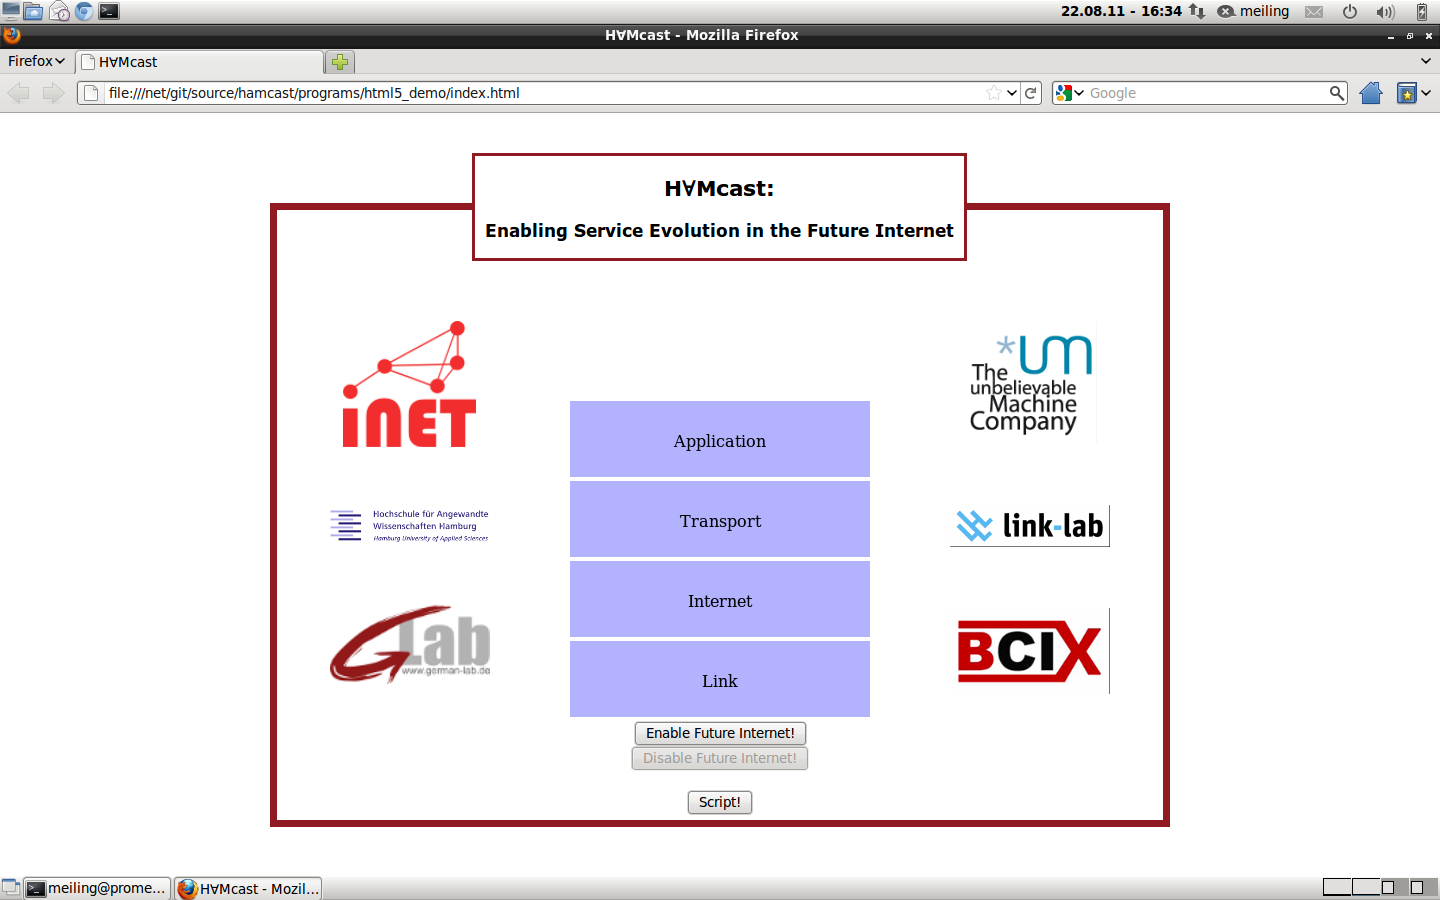This screenshot has height=900, width=1440.
Task: Click the Firefox icon in title bar
Action: tap(11, 35)
